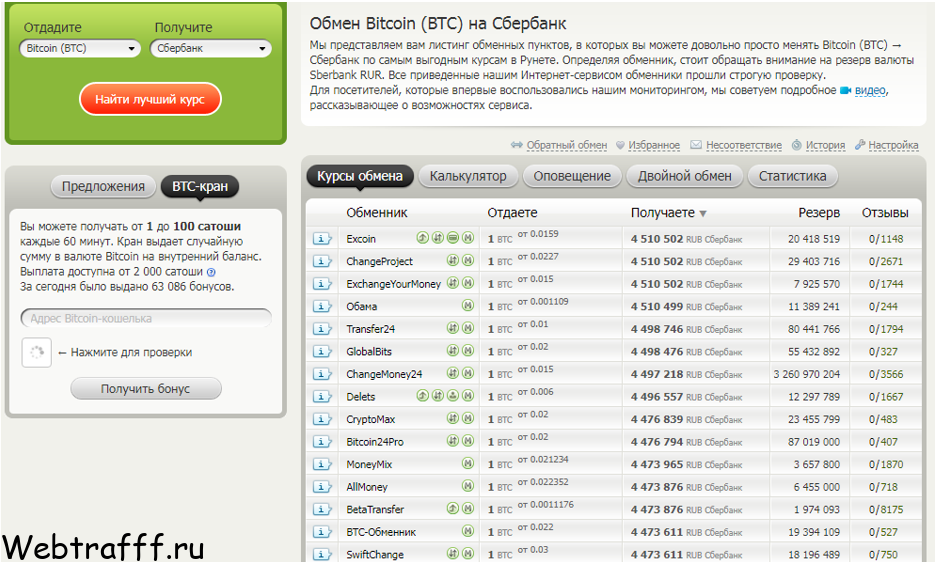Screen dimensions: 935x562
Task: Open the Получите dropdown showing Сбербанк
Action: (211, 48)
